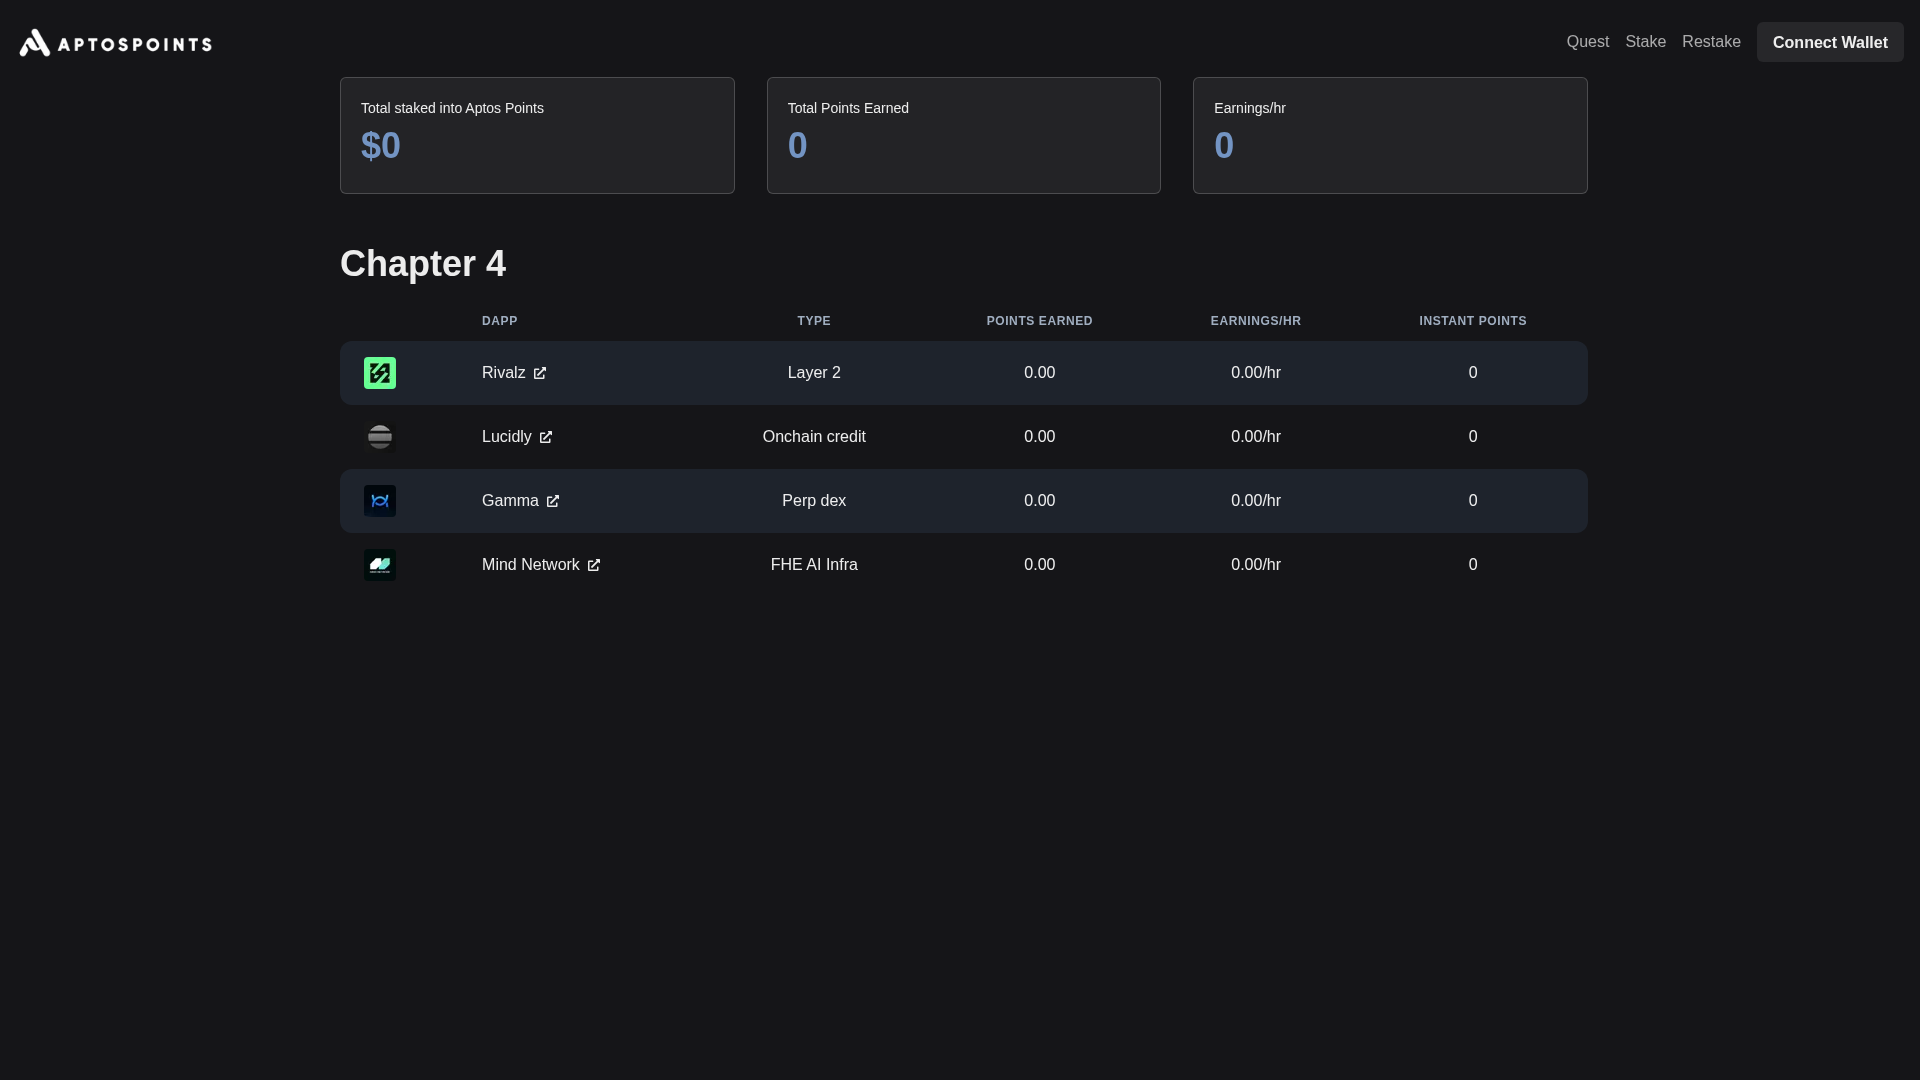Go to the Stake page
Viewport: 1920px width, 1080px height.
pos(1646,42)
